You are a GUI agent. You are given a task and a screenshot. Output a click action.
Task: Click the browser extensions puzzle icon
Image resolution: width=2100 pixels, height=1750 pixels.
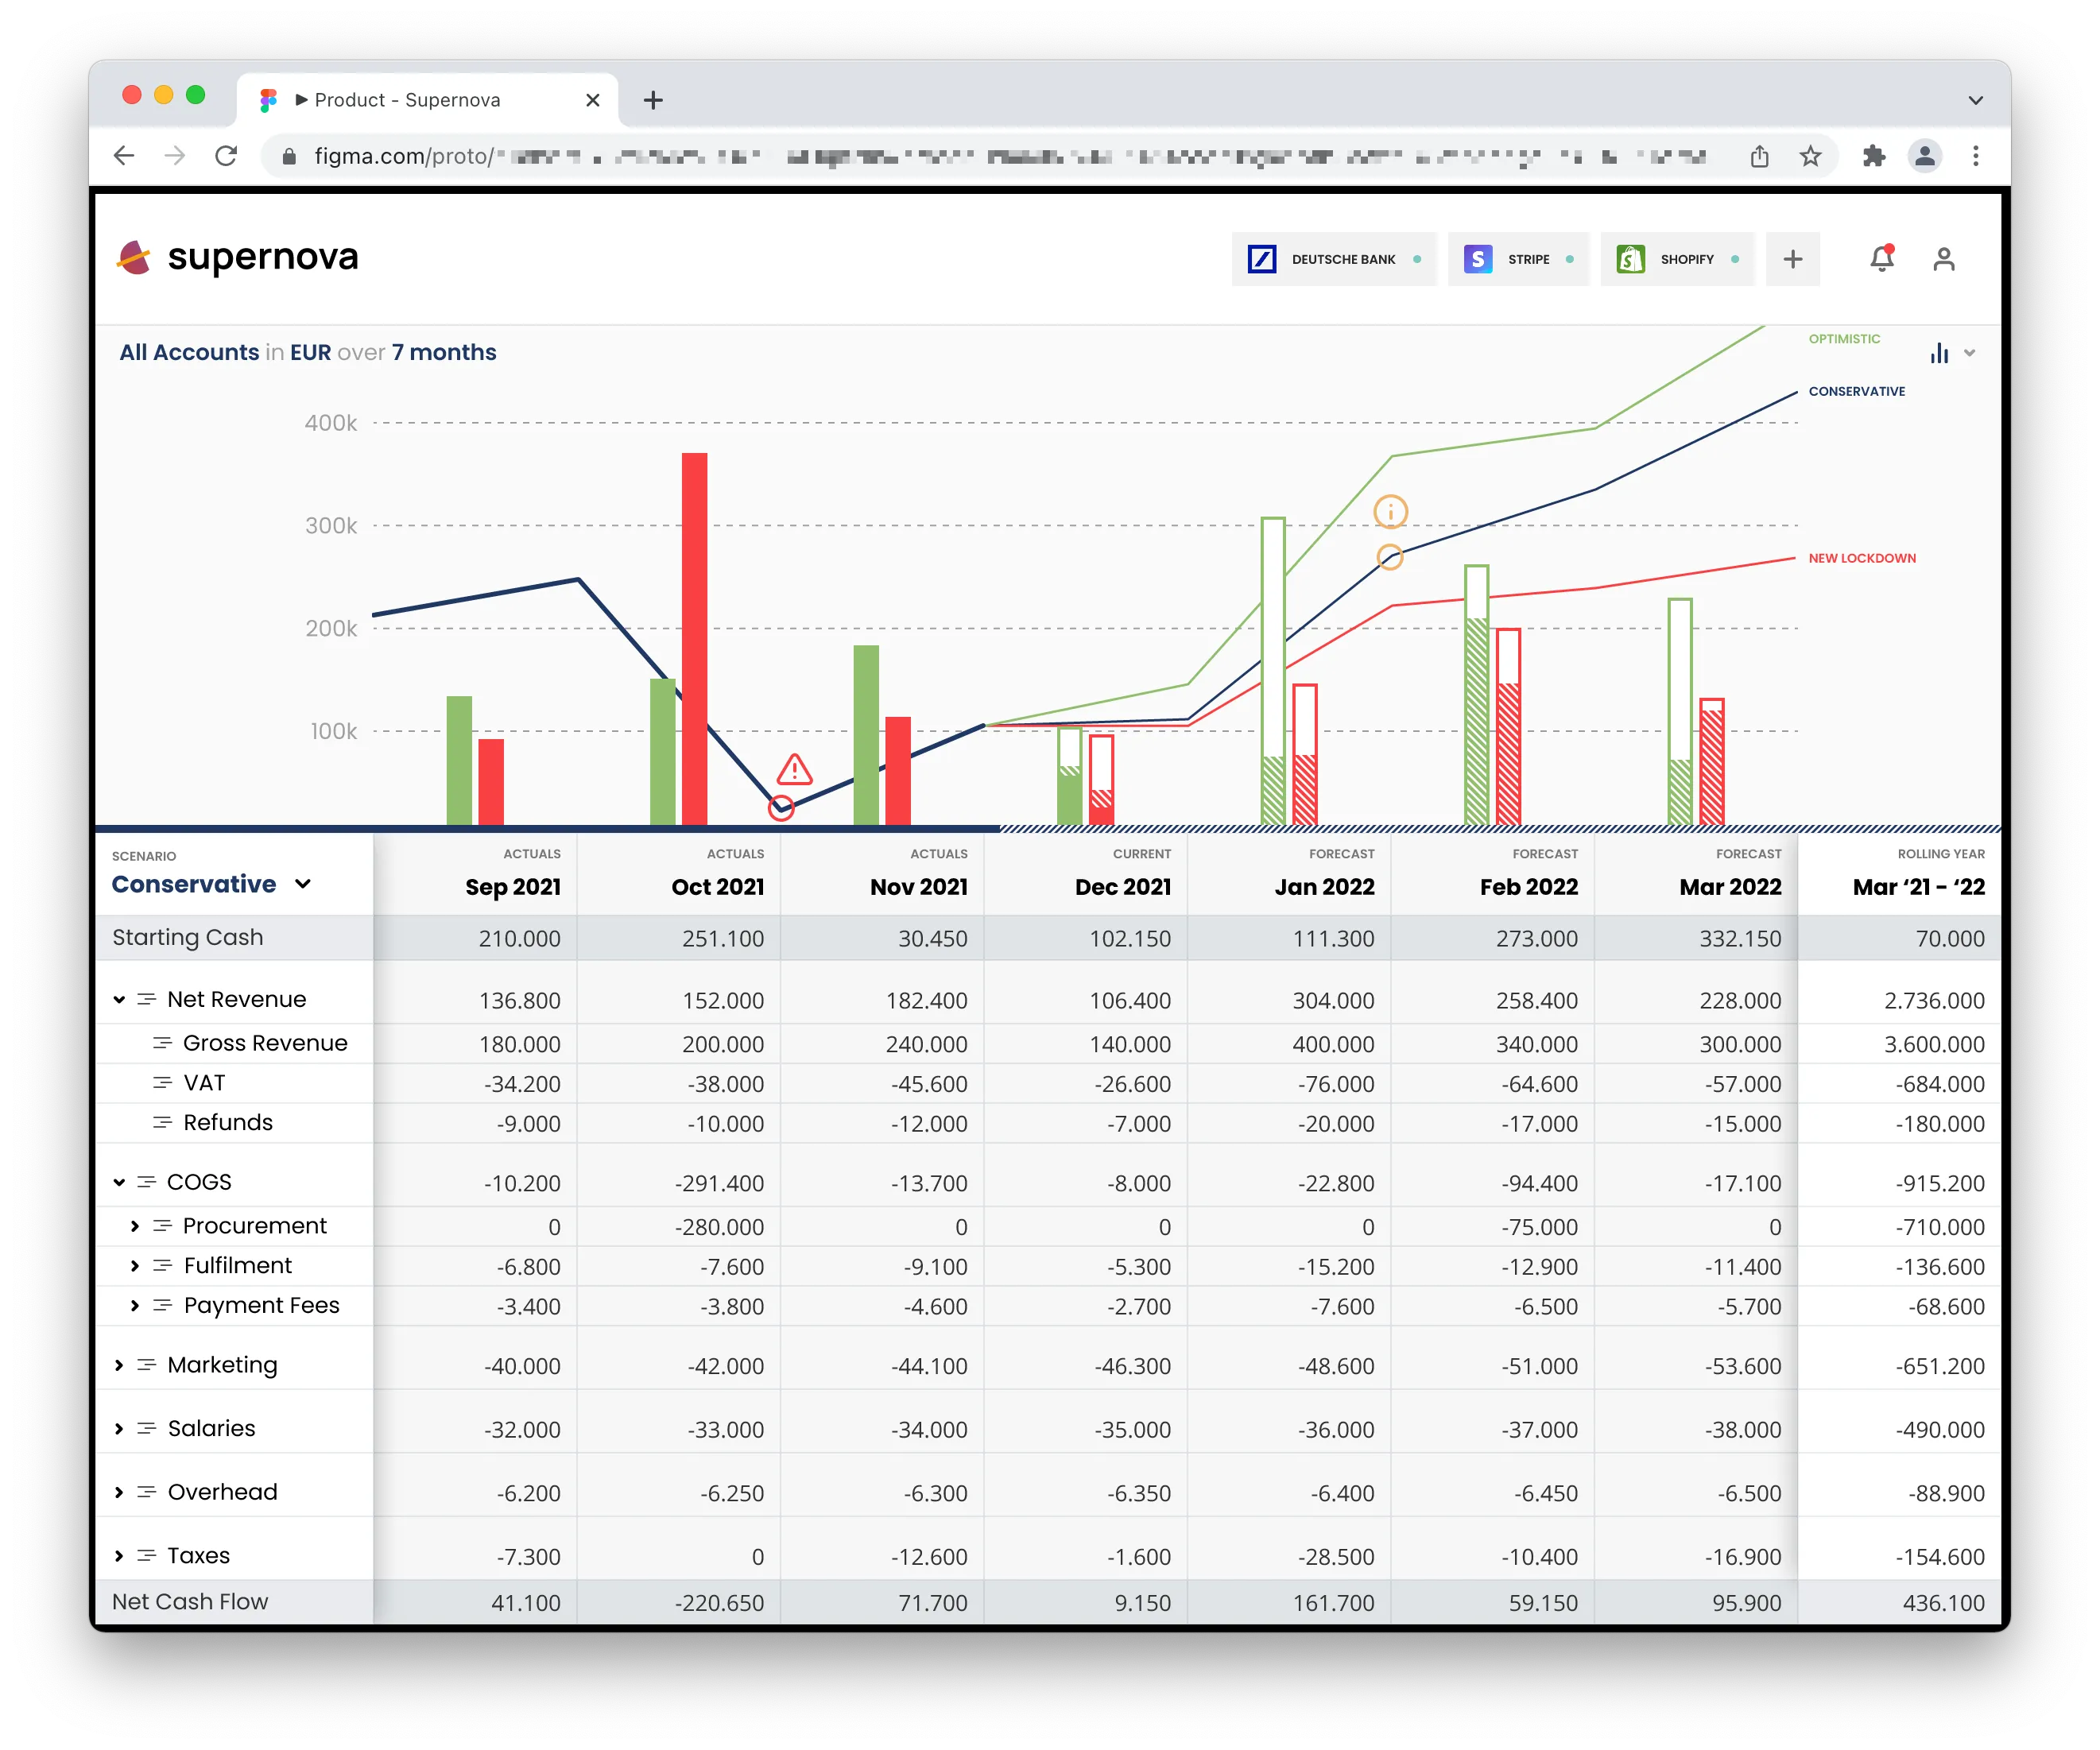pyautogui.click(x=1873, y=156)
